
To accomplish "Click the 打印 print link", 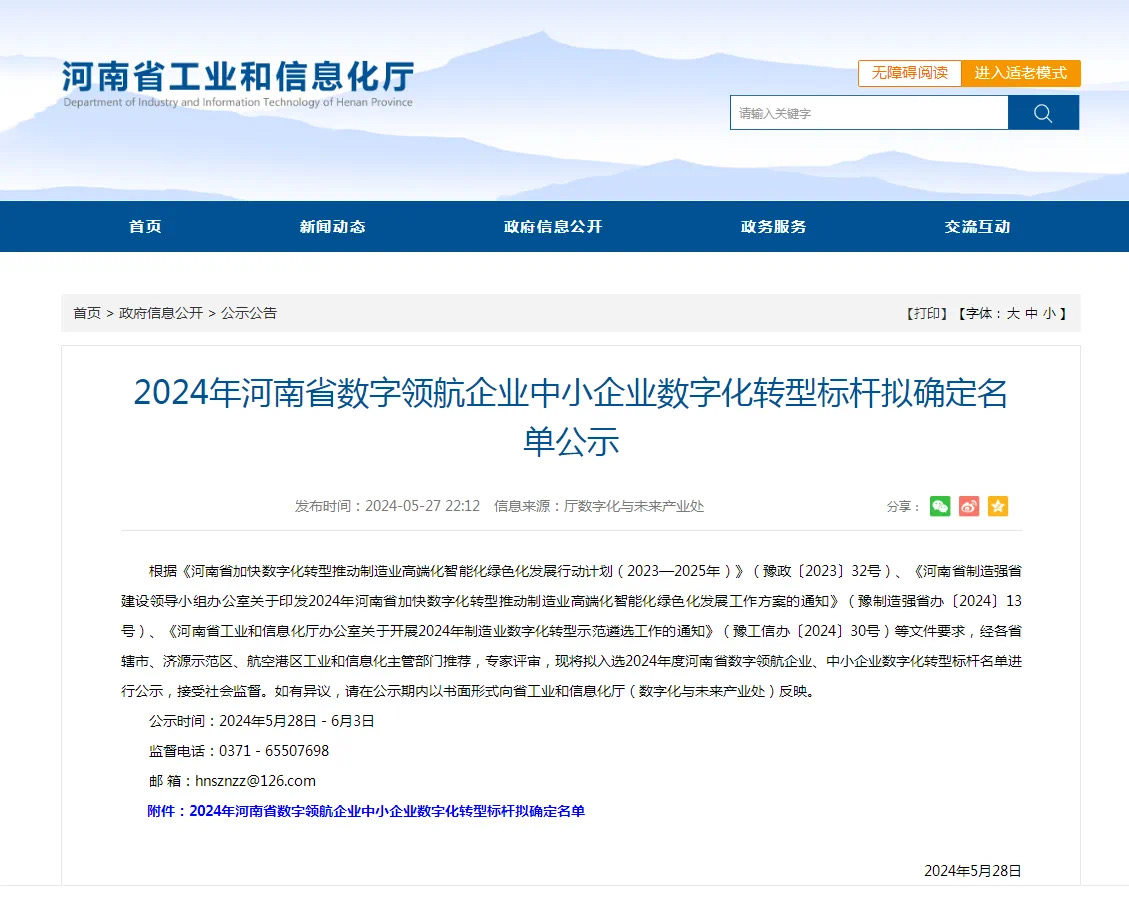I will coord(926,313).
